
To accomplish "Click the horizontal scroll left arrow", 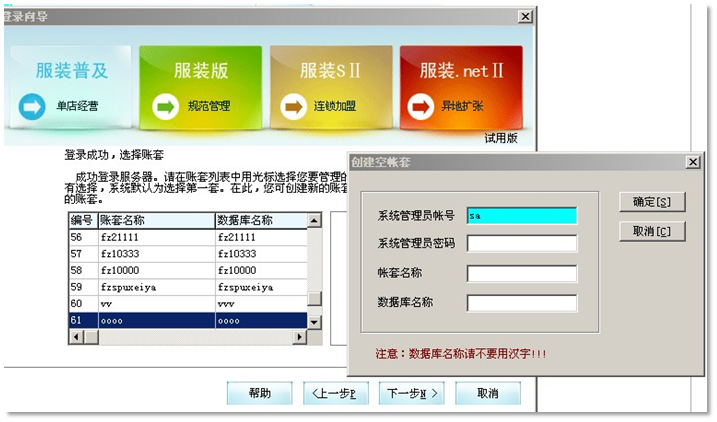I will click(76, 337).
